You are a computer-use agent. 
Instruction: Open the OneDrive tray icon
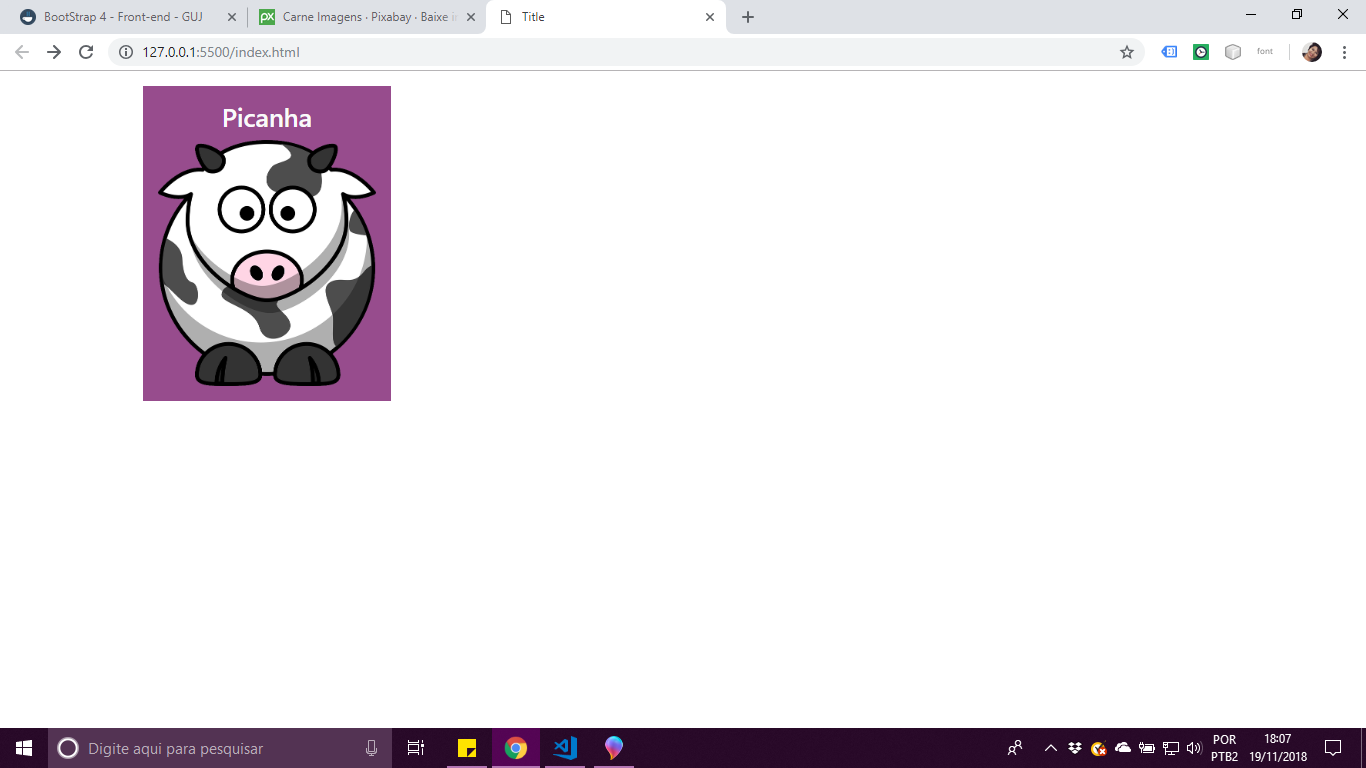tap(1123, 748)
